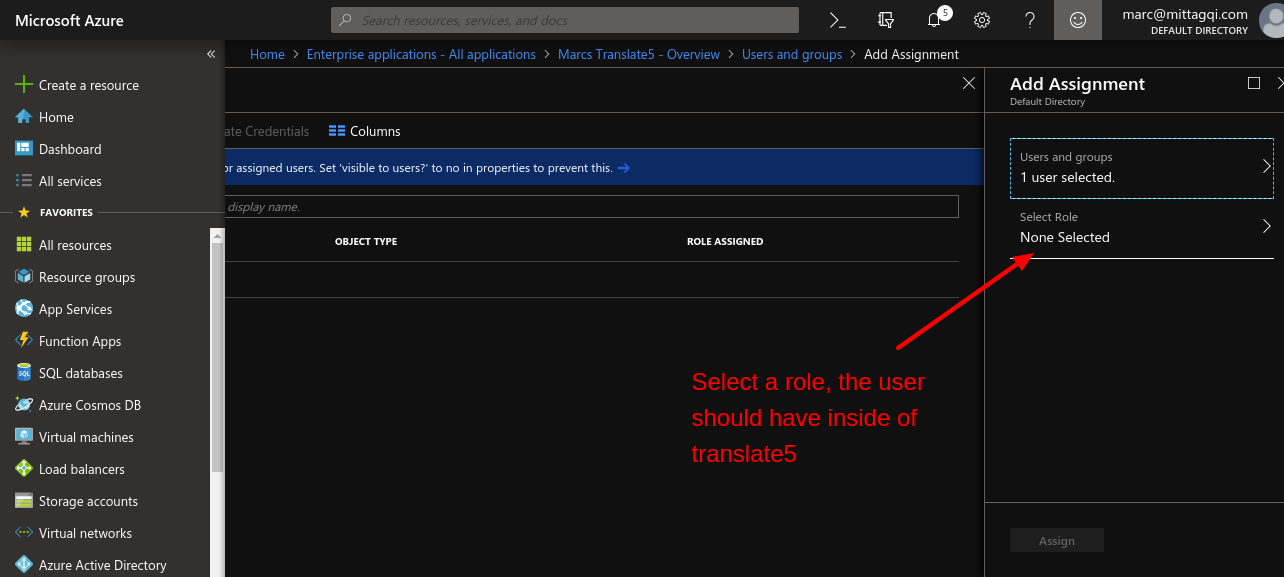Click the App Services globe icon
Viewport: 1284px width, 577px height.
click(x=24, y=309)
